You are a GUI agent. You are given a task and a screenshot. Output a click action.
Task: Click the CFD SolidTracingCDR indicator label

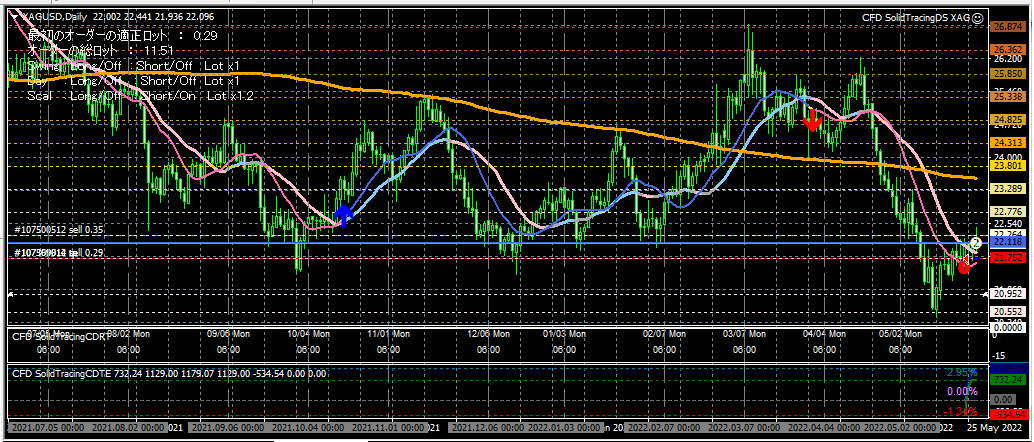coord(59,337)
